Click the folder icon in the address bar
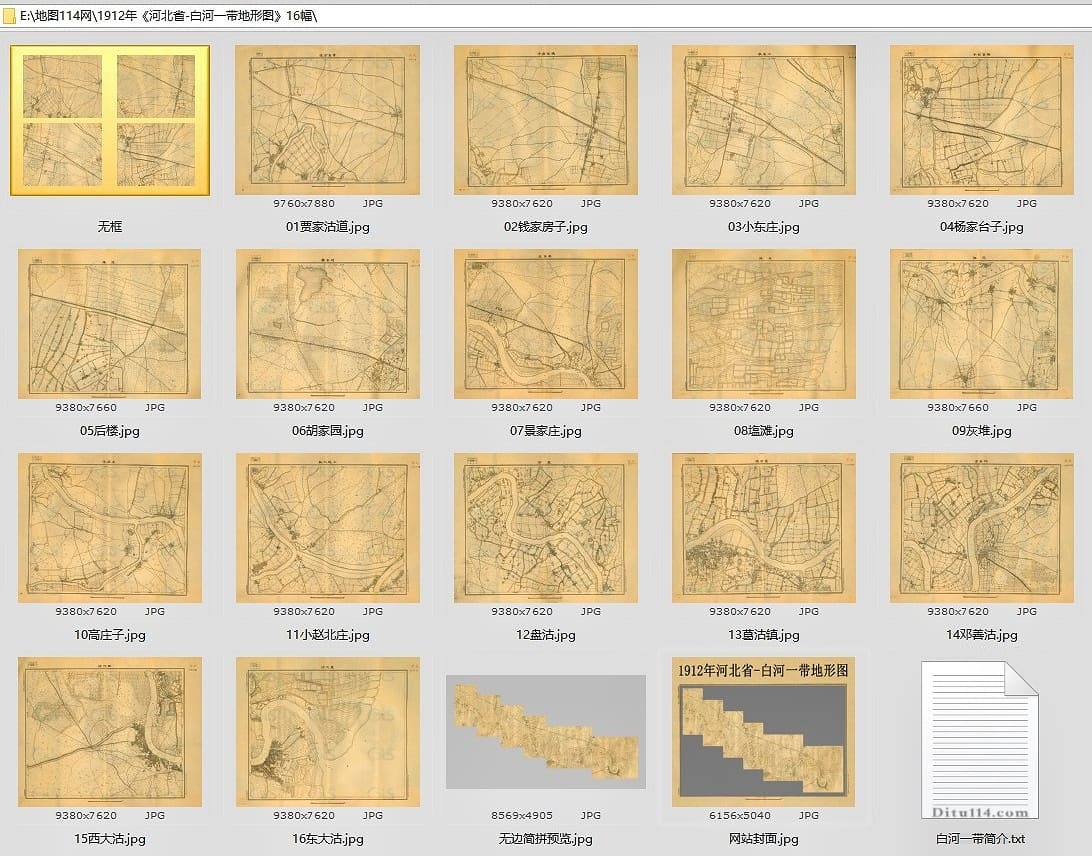This screenshot has height=856, width=1092. pyautogui.click(x=10, y=17)
